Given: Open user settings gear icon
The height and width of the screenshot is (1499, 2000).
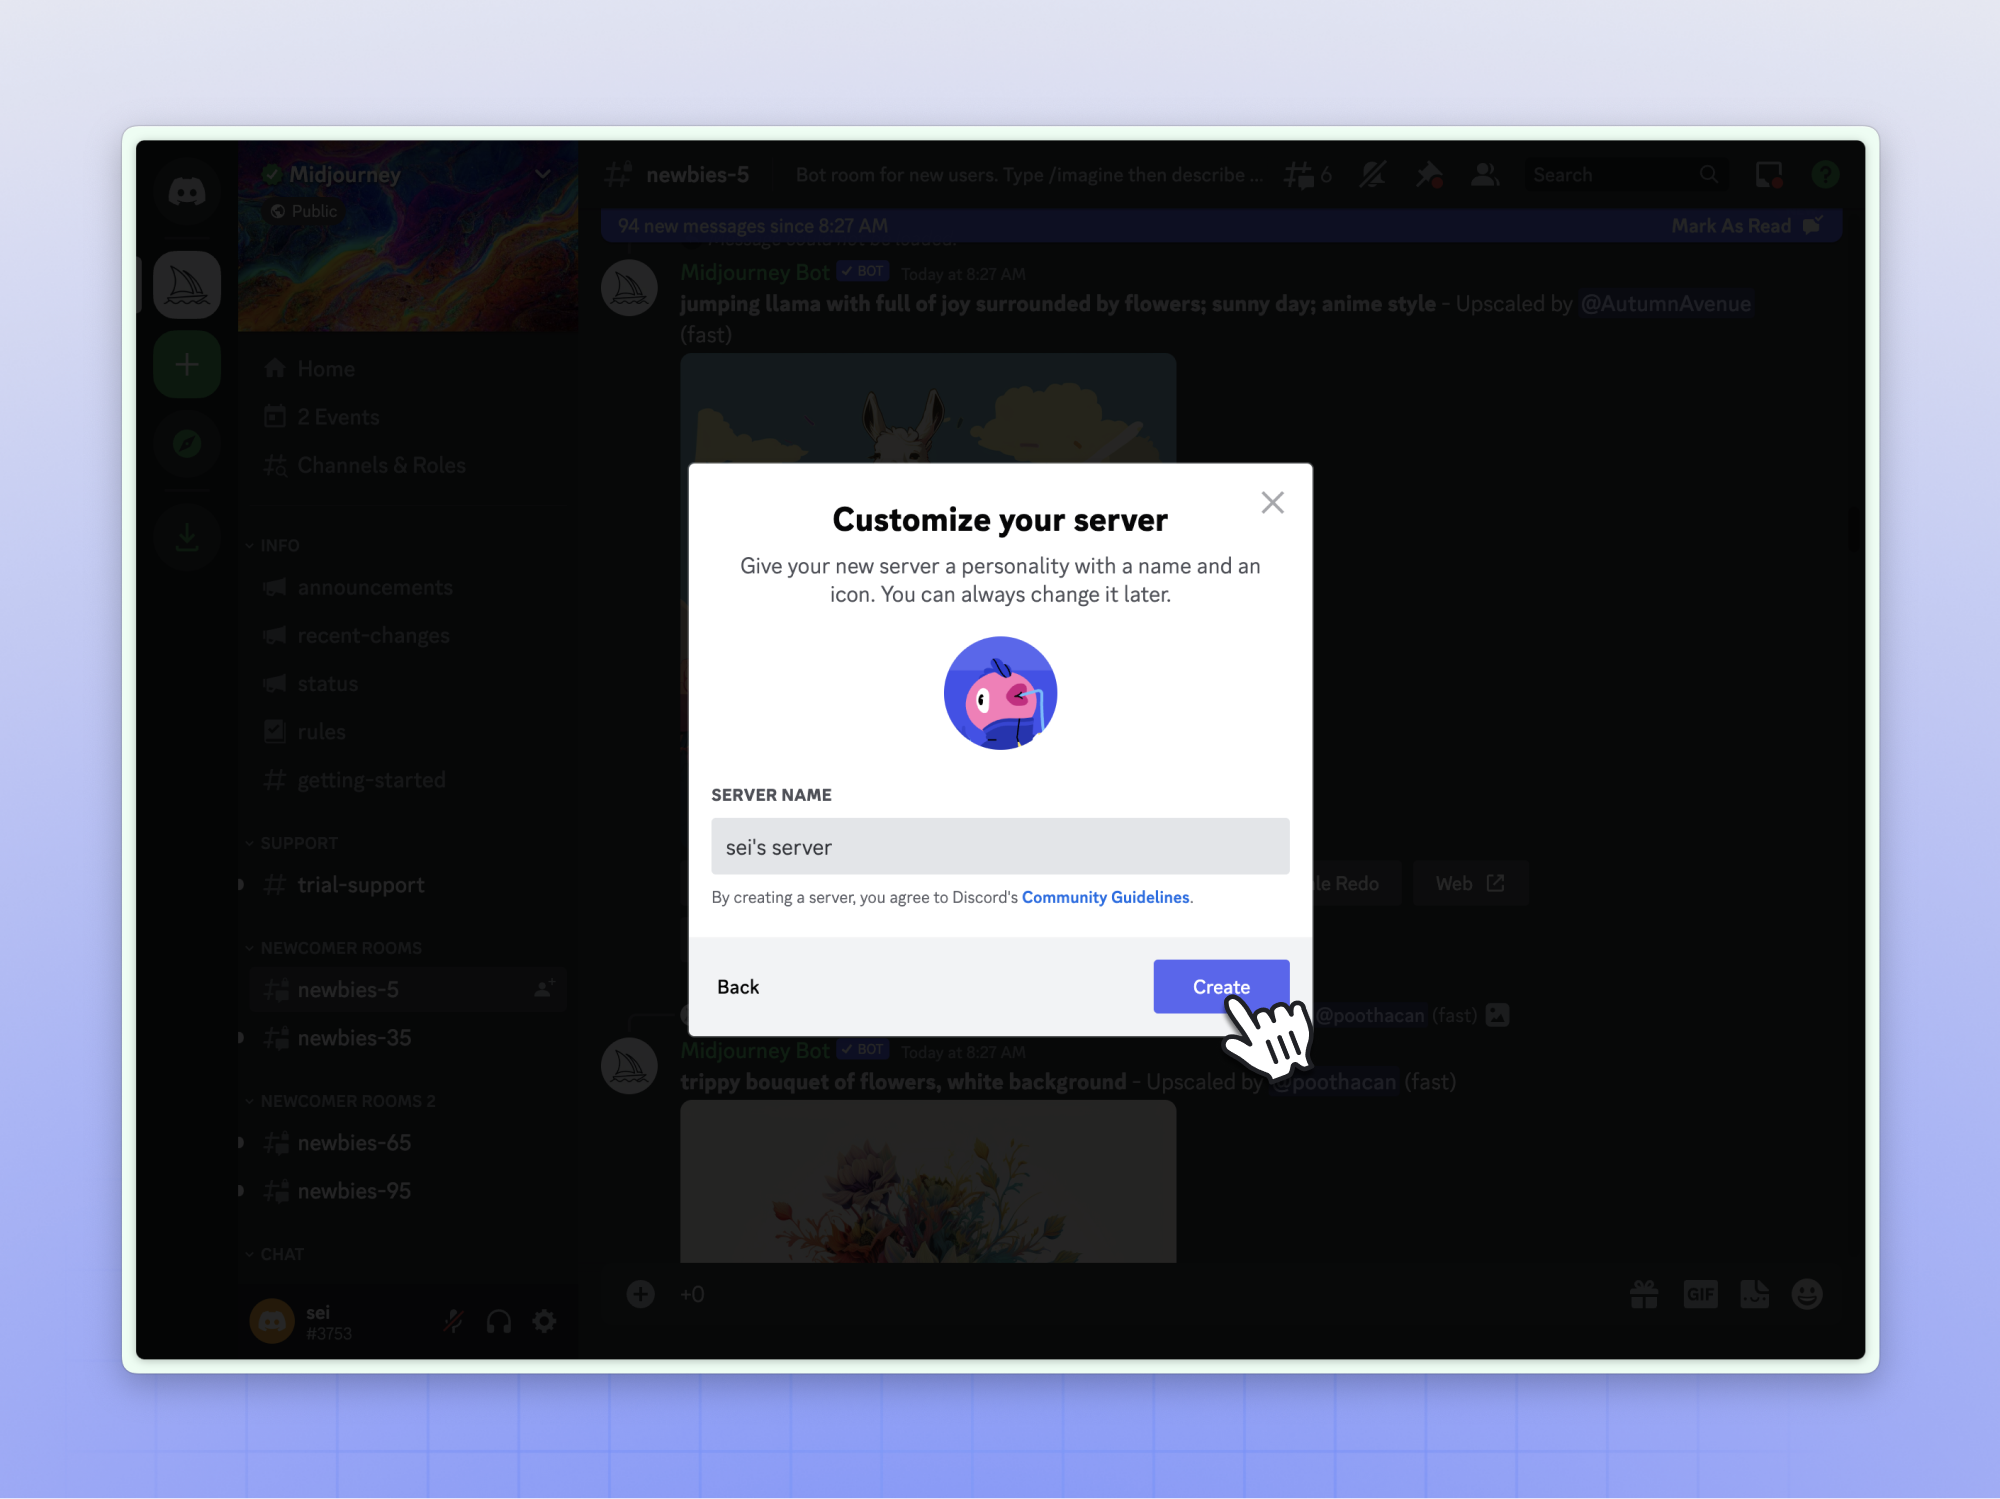Looking at the screenshot, I should coord(544,1322).
